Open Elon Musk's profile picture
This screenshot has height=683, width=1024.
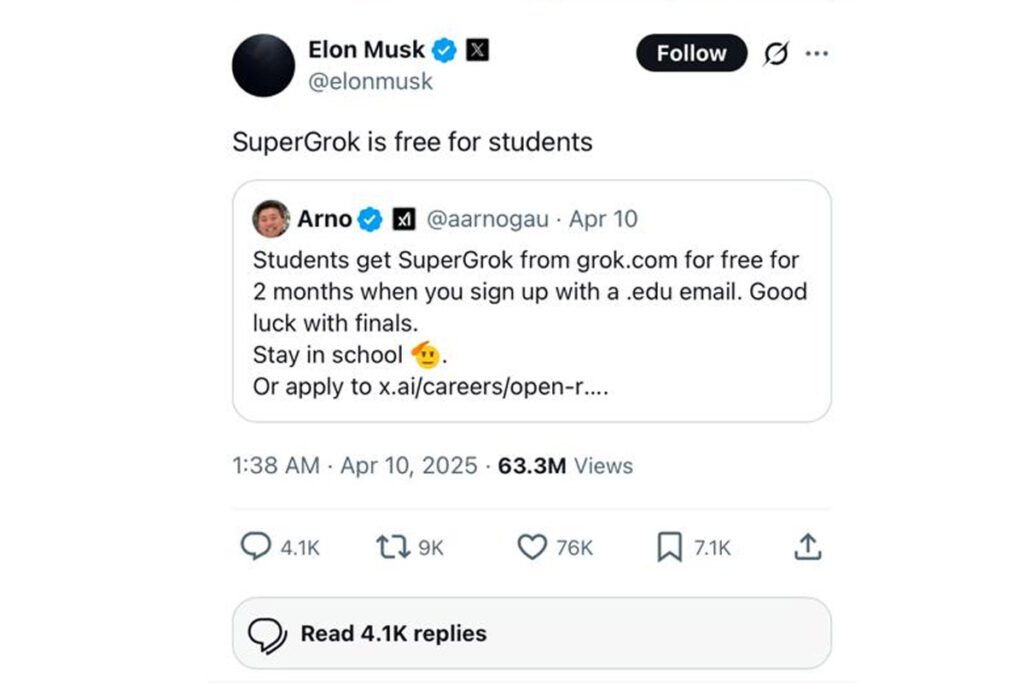point(263,65)
